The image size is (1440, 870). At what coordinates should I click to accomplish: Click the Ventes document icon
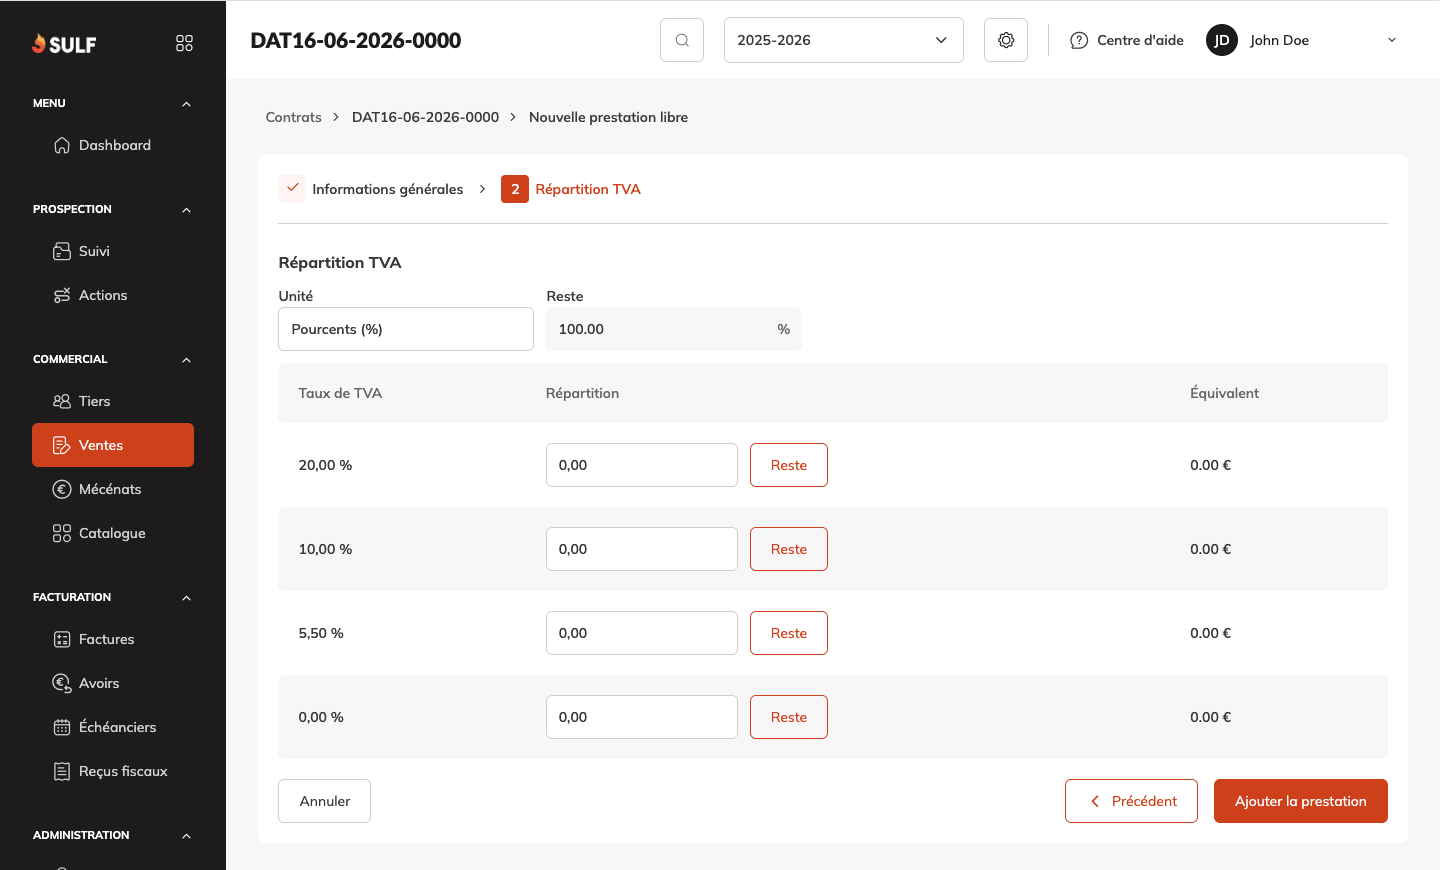[62, 445]
